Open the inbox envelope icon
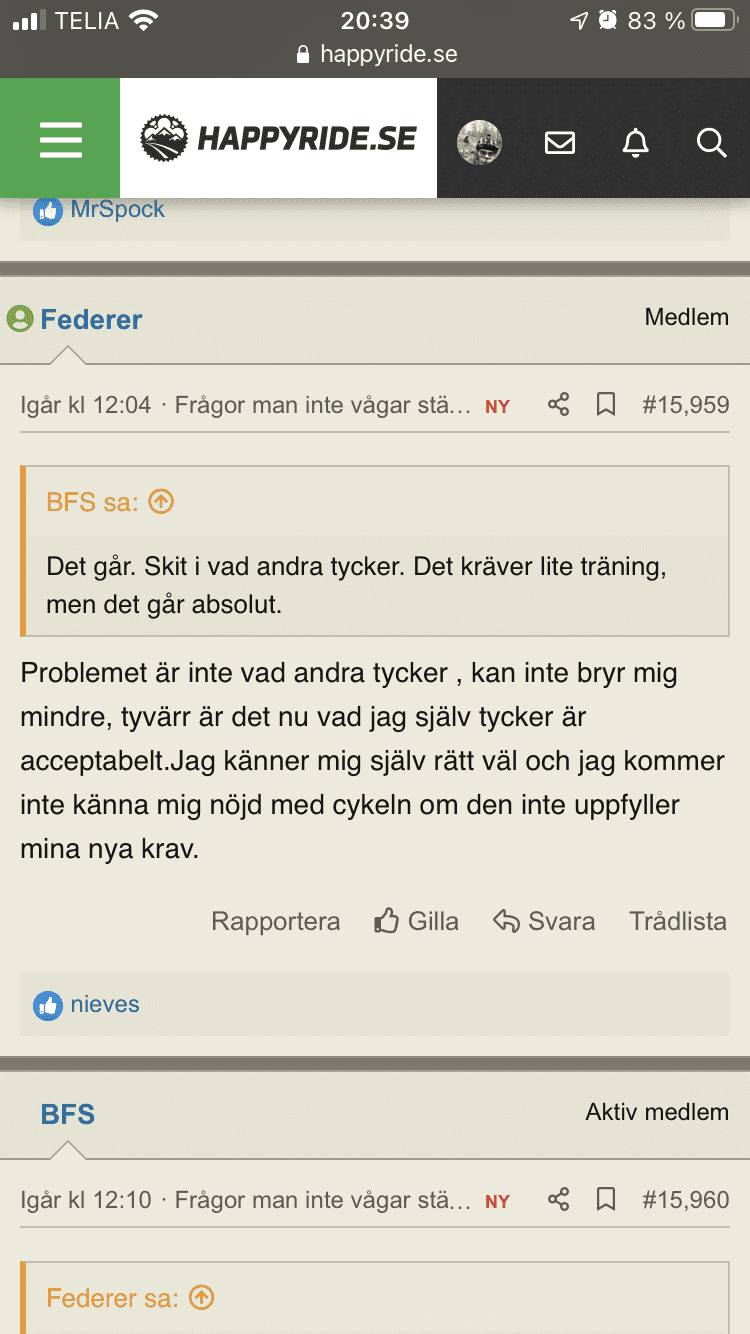This screenshot has height=1334, width=750. [560, 143]
